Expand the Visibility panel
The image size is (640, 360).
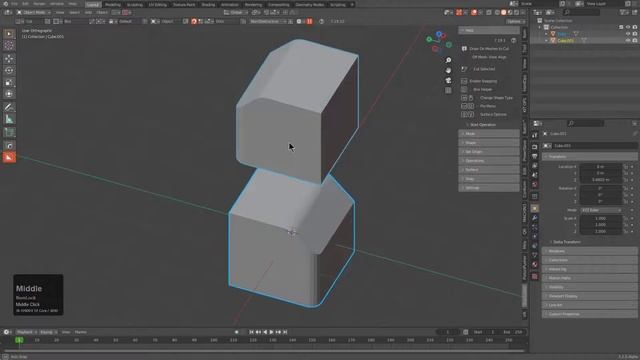point(589,287)
